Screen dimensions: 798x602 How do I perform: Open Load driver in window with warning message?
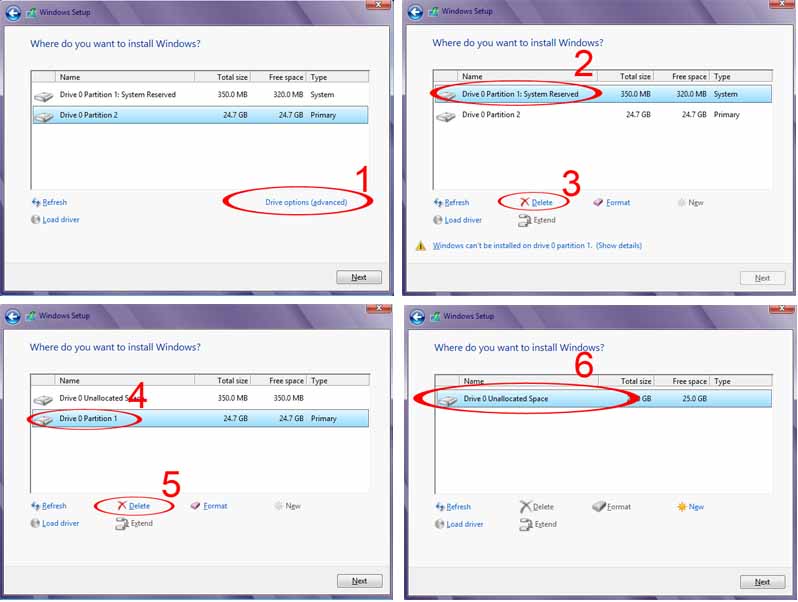[458, 220]
